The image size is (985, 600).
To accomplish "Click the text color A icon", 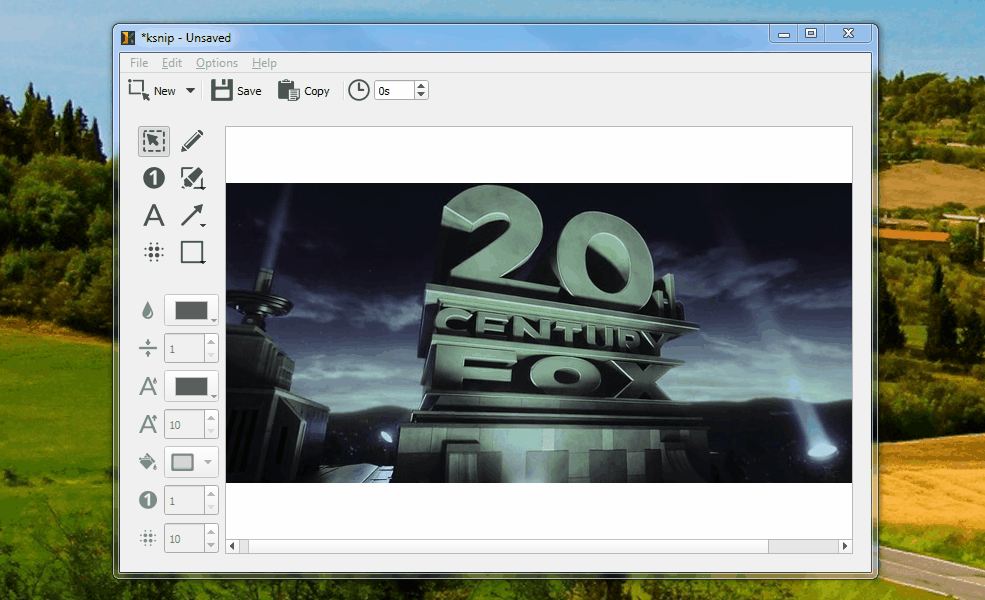I will click(x=148, y=386).
